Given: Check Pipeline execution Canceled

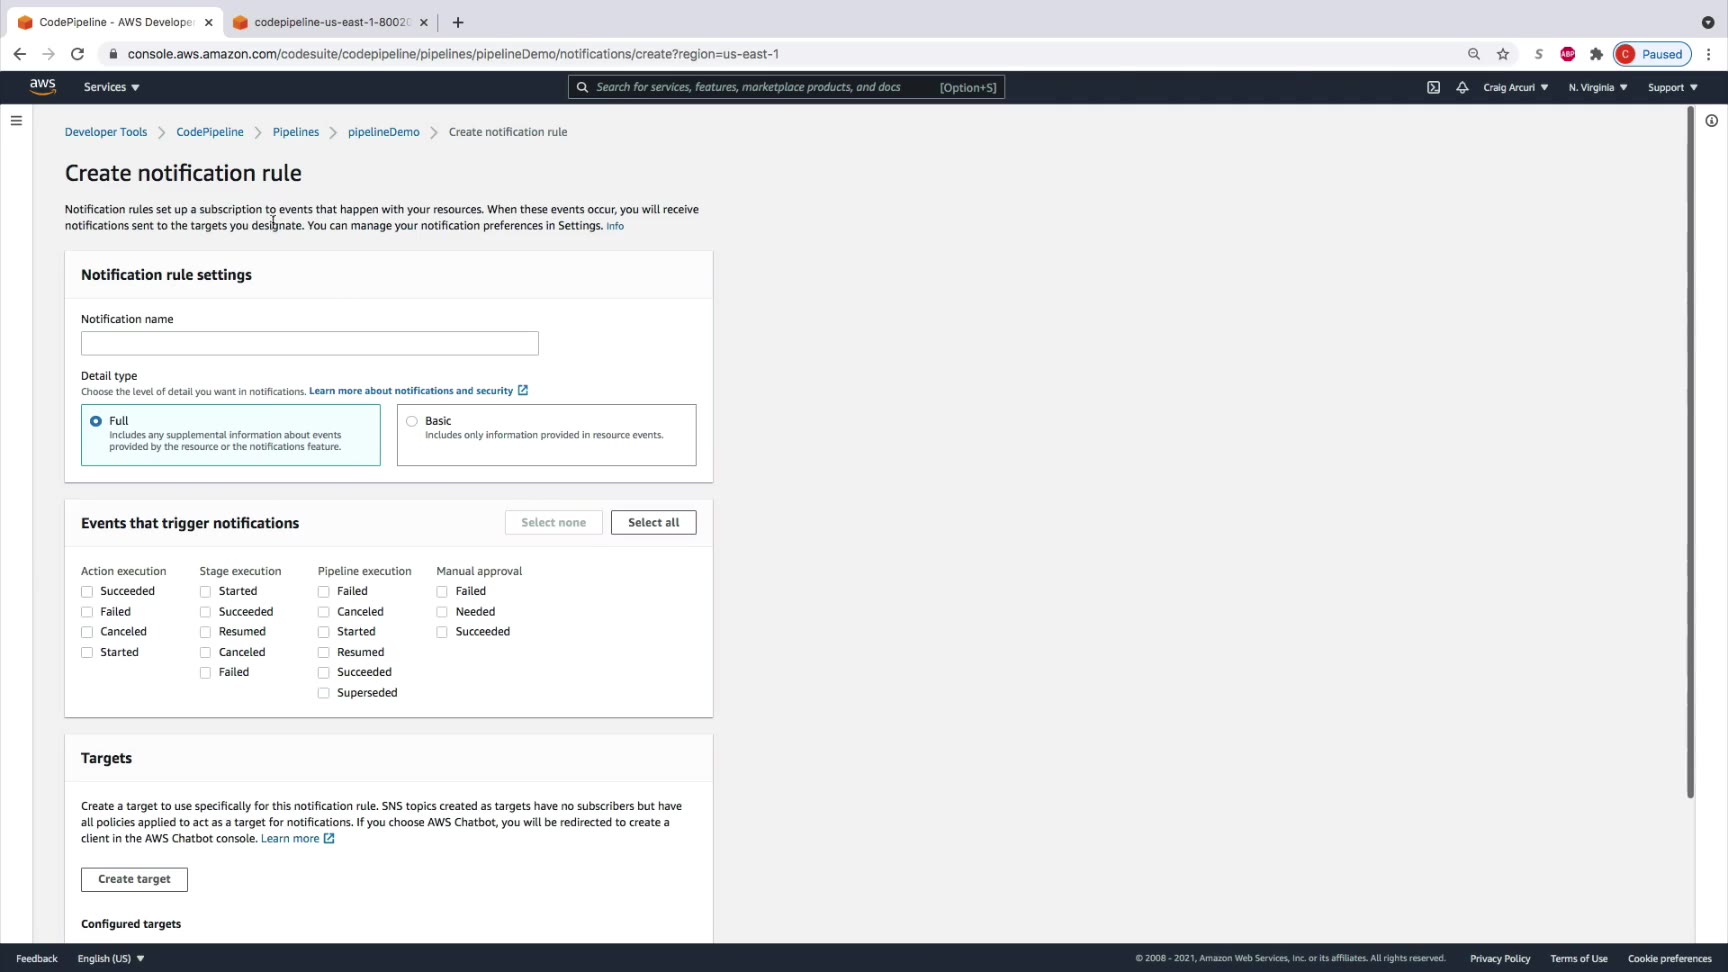Looking at the screenshot, I should (324, 612).
